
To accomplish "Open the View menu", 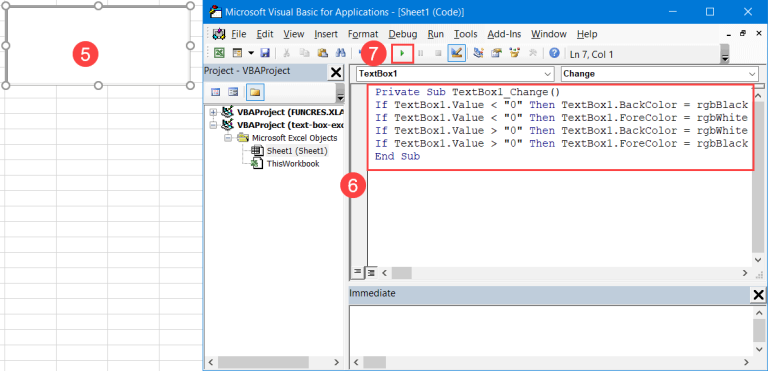I will (294, 34).
